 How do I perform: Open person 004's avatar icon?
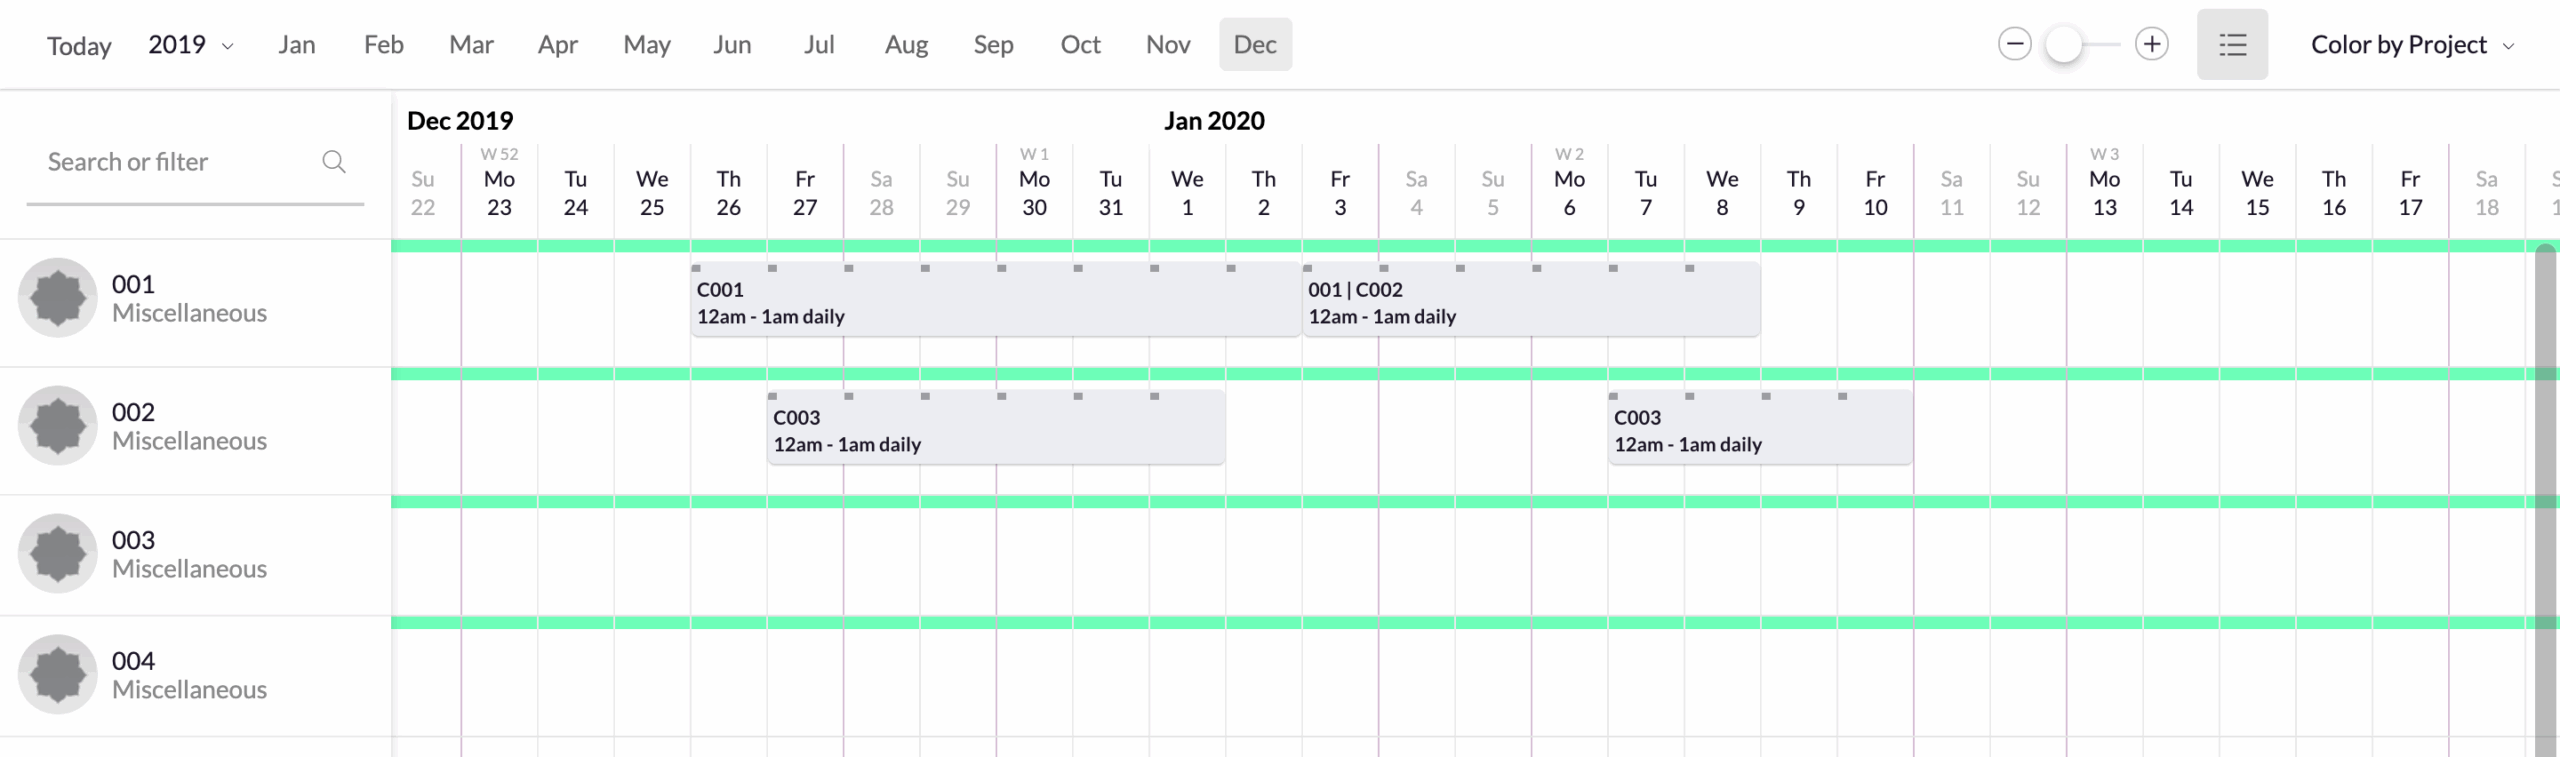coord(57,673)
